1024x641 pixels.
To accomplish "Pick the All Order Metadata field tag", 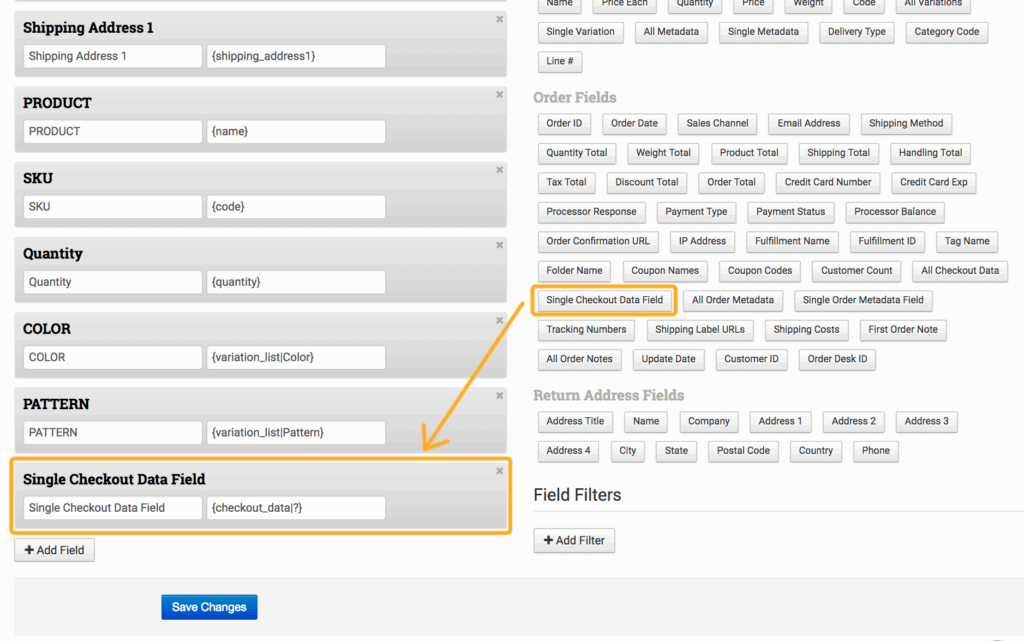I will click(732, 300).
